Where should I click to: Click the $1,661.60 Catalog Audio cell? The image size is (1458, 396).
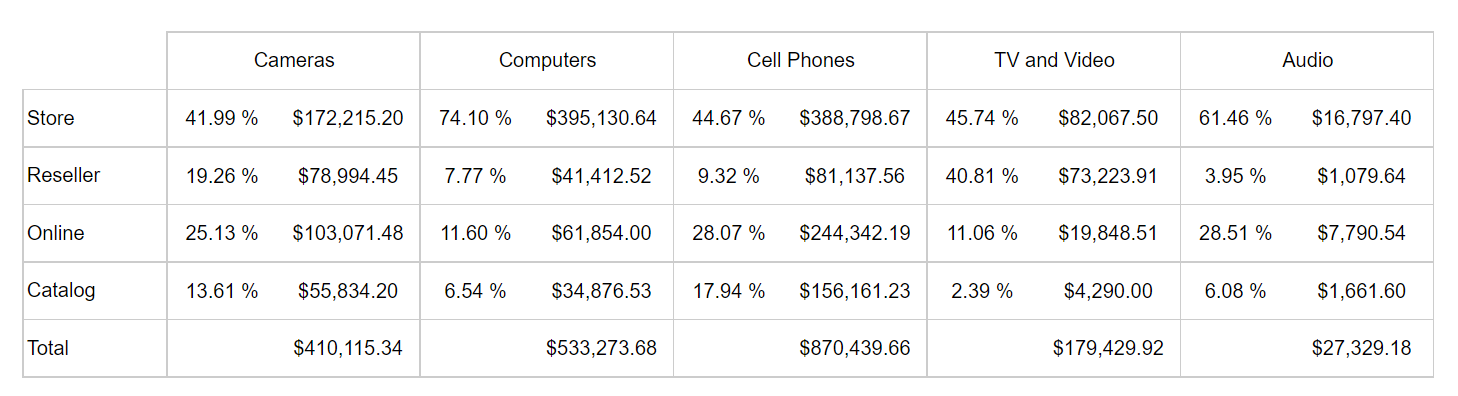pos(1361,291)
